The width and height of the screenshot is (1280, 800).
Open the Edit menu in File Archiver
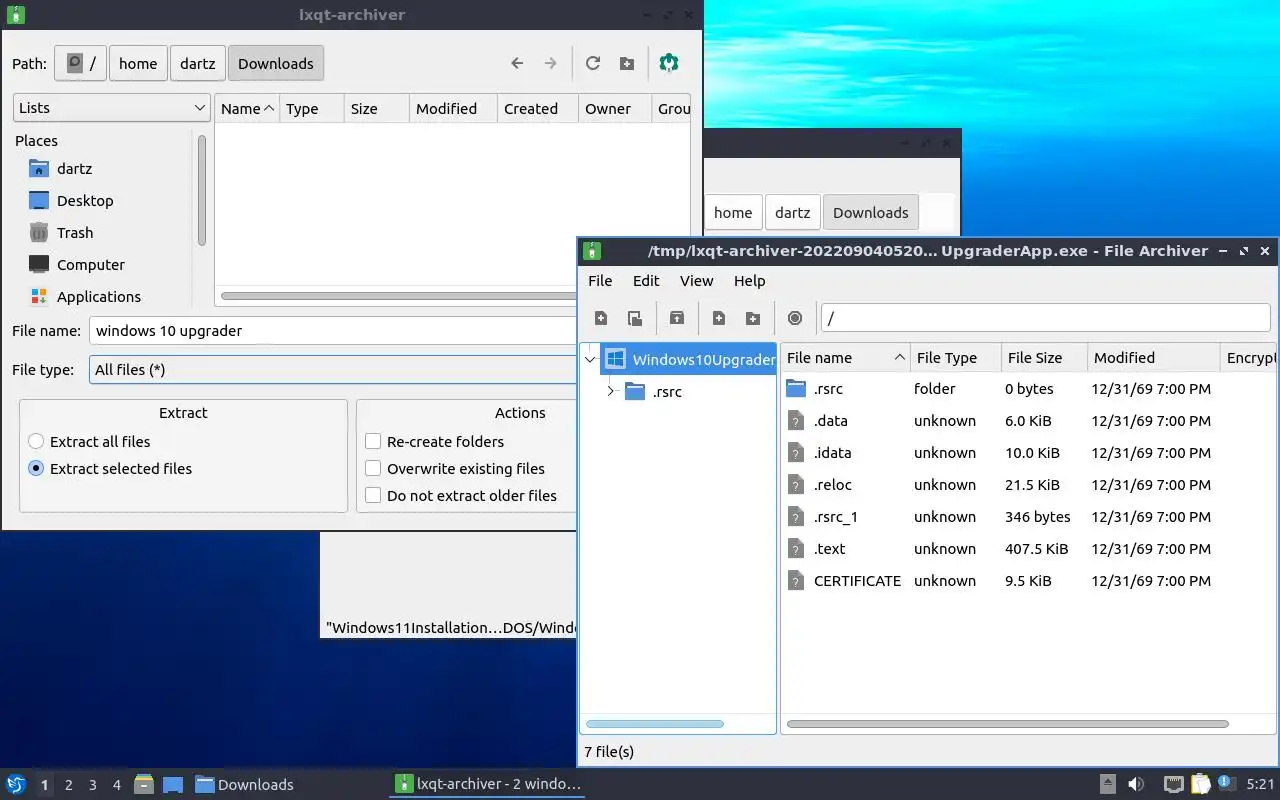[646, 281]
